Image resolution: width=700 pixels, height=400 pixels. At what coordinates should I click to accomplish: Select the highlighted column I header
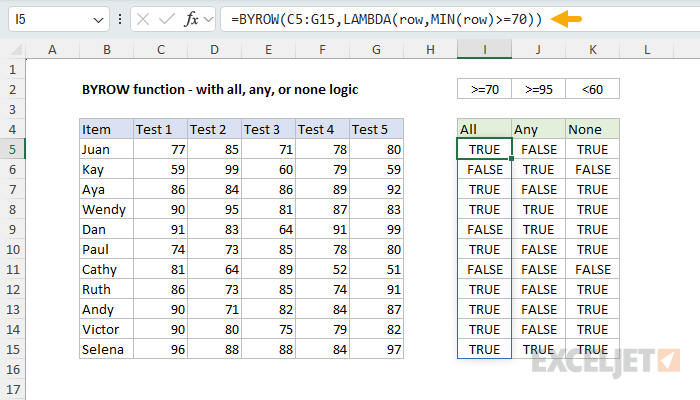click(484, 50)
